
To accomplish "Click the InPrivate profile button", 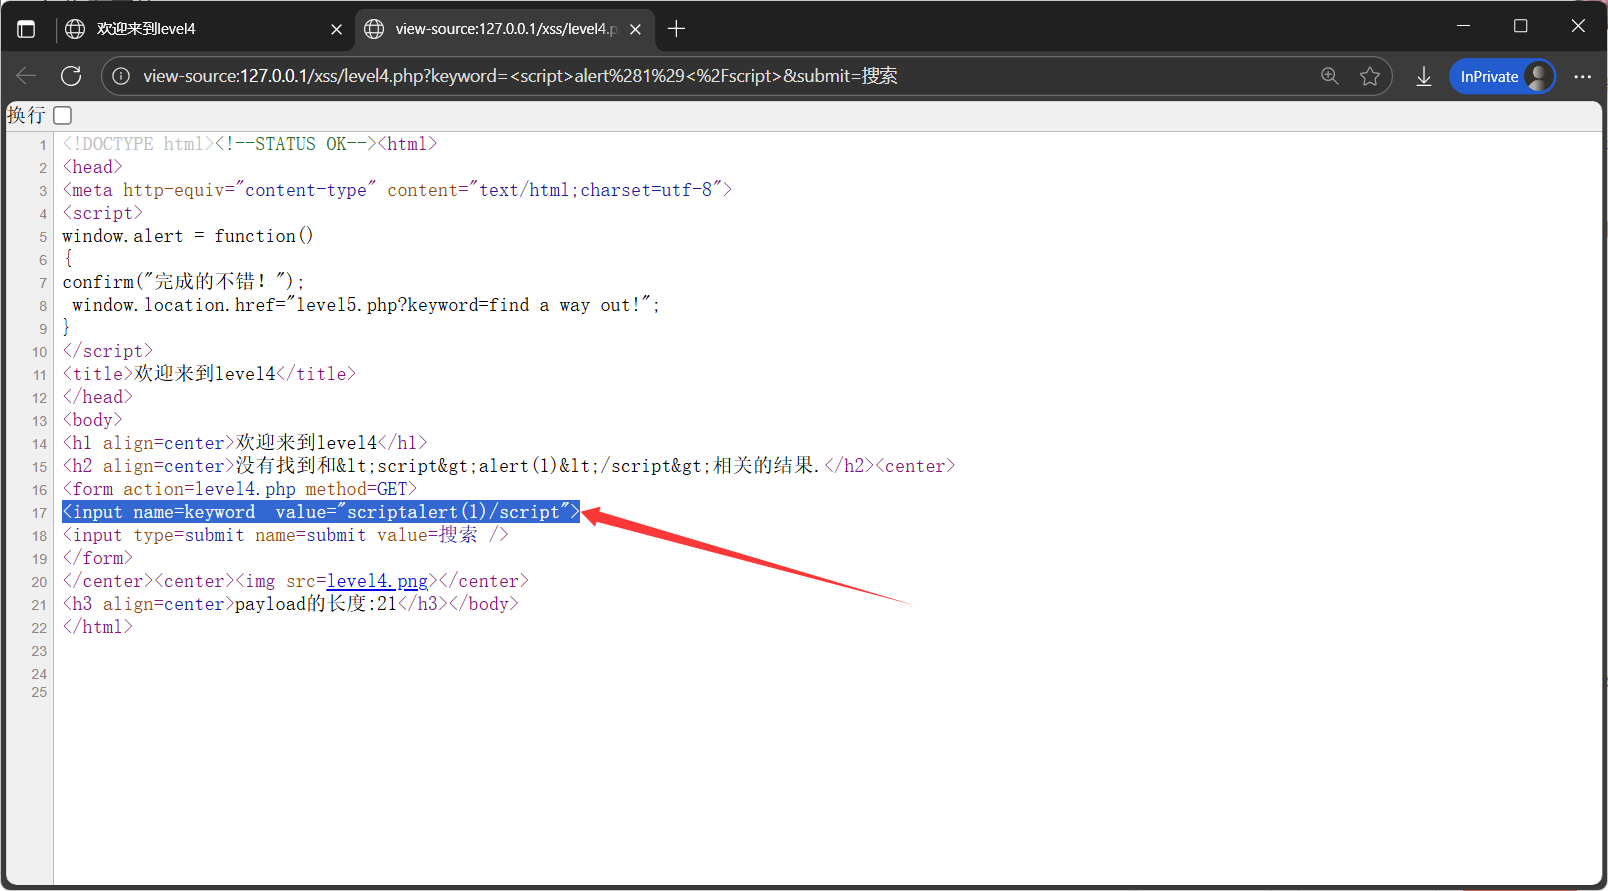I will (1502, 76).
